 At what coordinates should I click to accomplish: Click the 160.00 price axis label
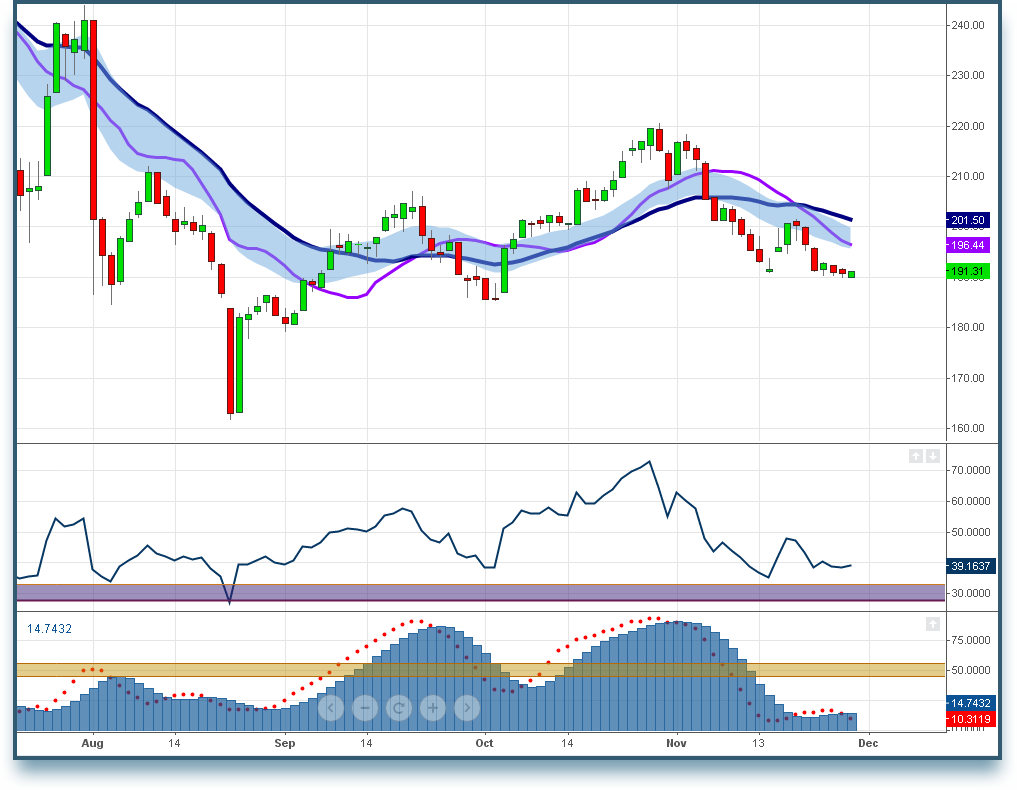968,428
